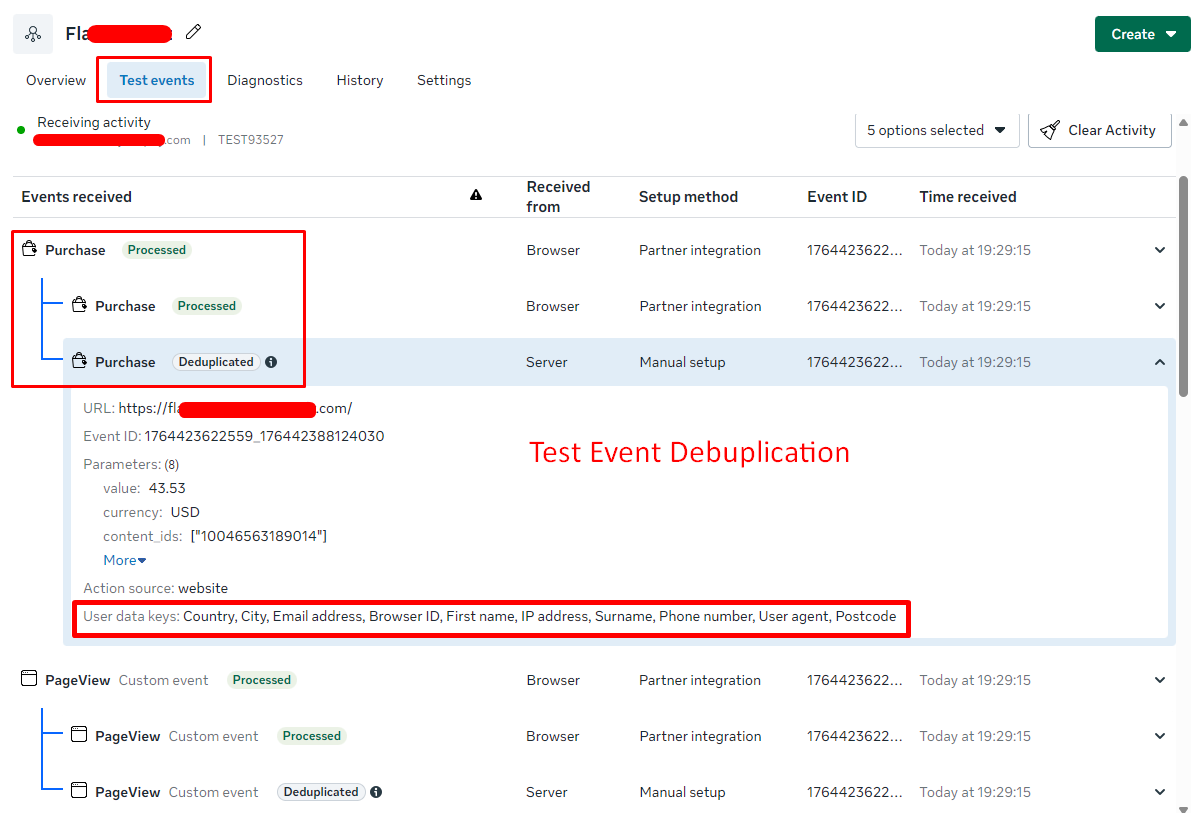Go to the Settings tab

(x=444, y=80)
